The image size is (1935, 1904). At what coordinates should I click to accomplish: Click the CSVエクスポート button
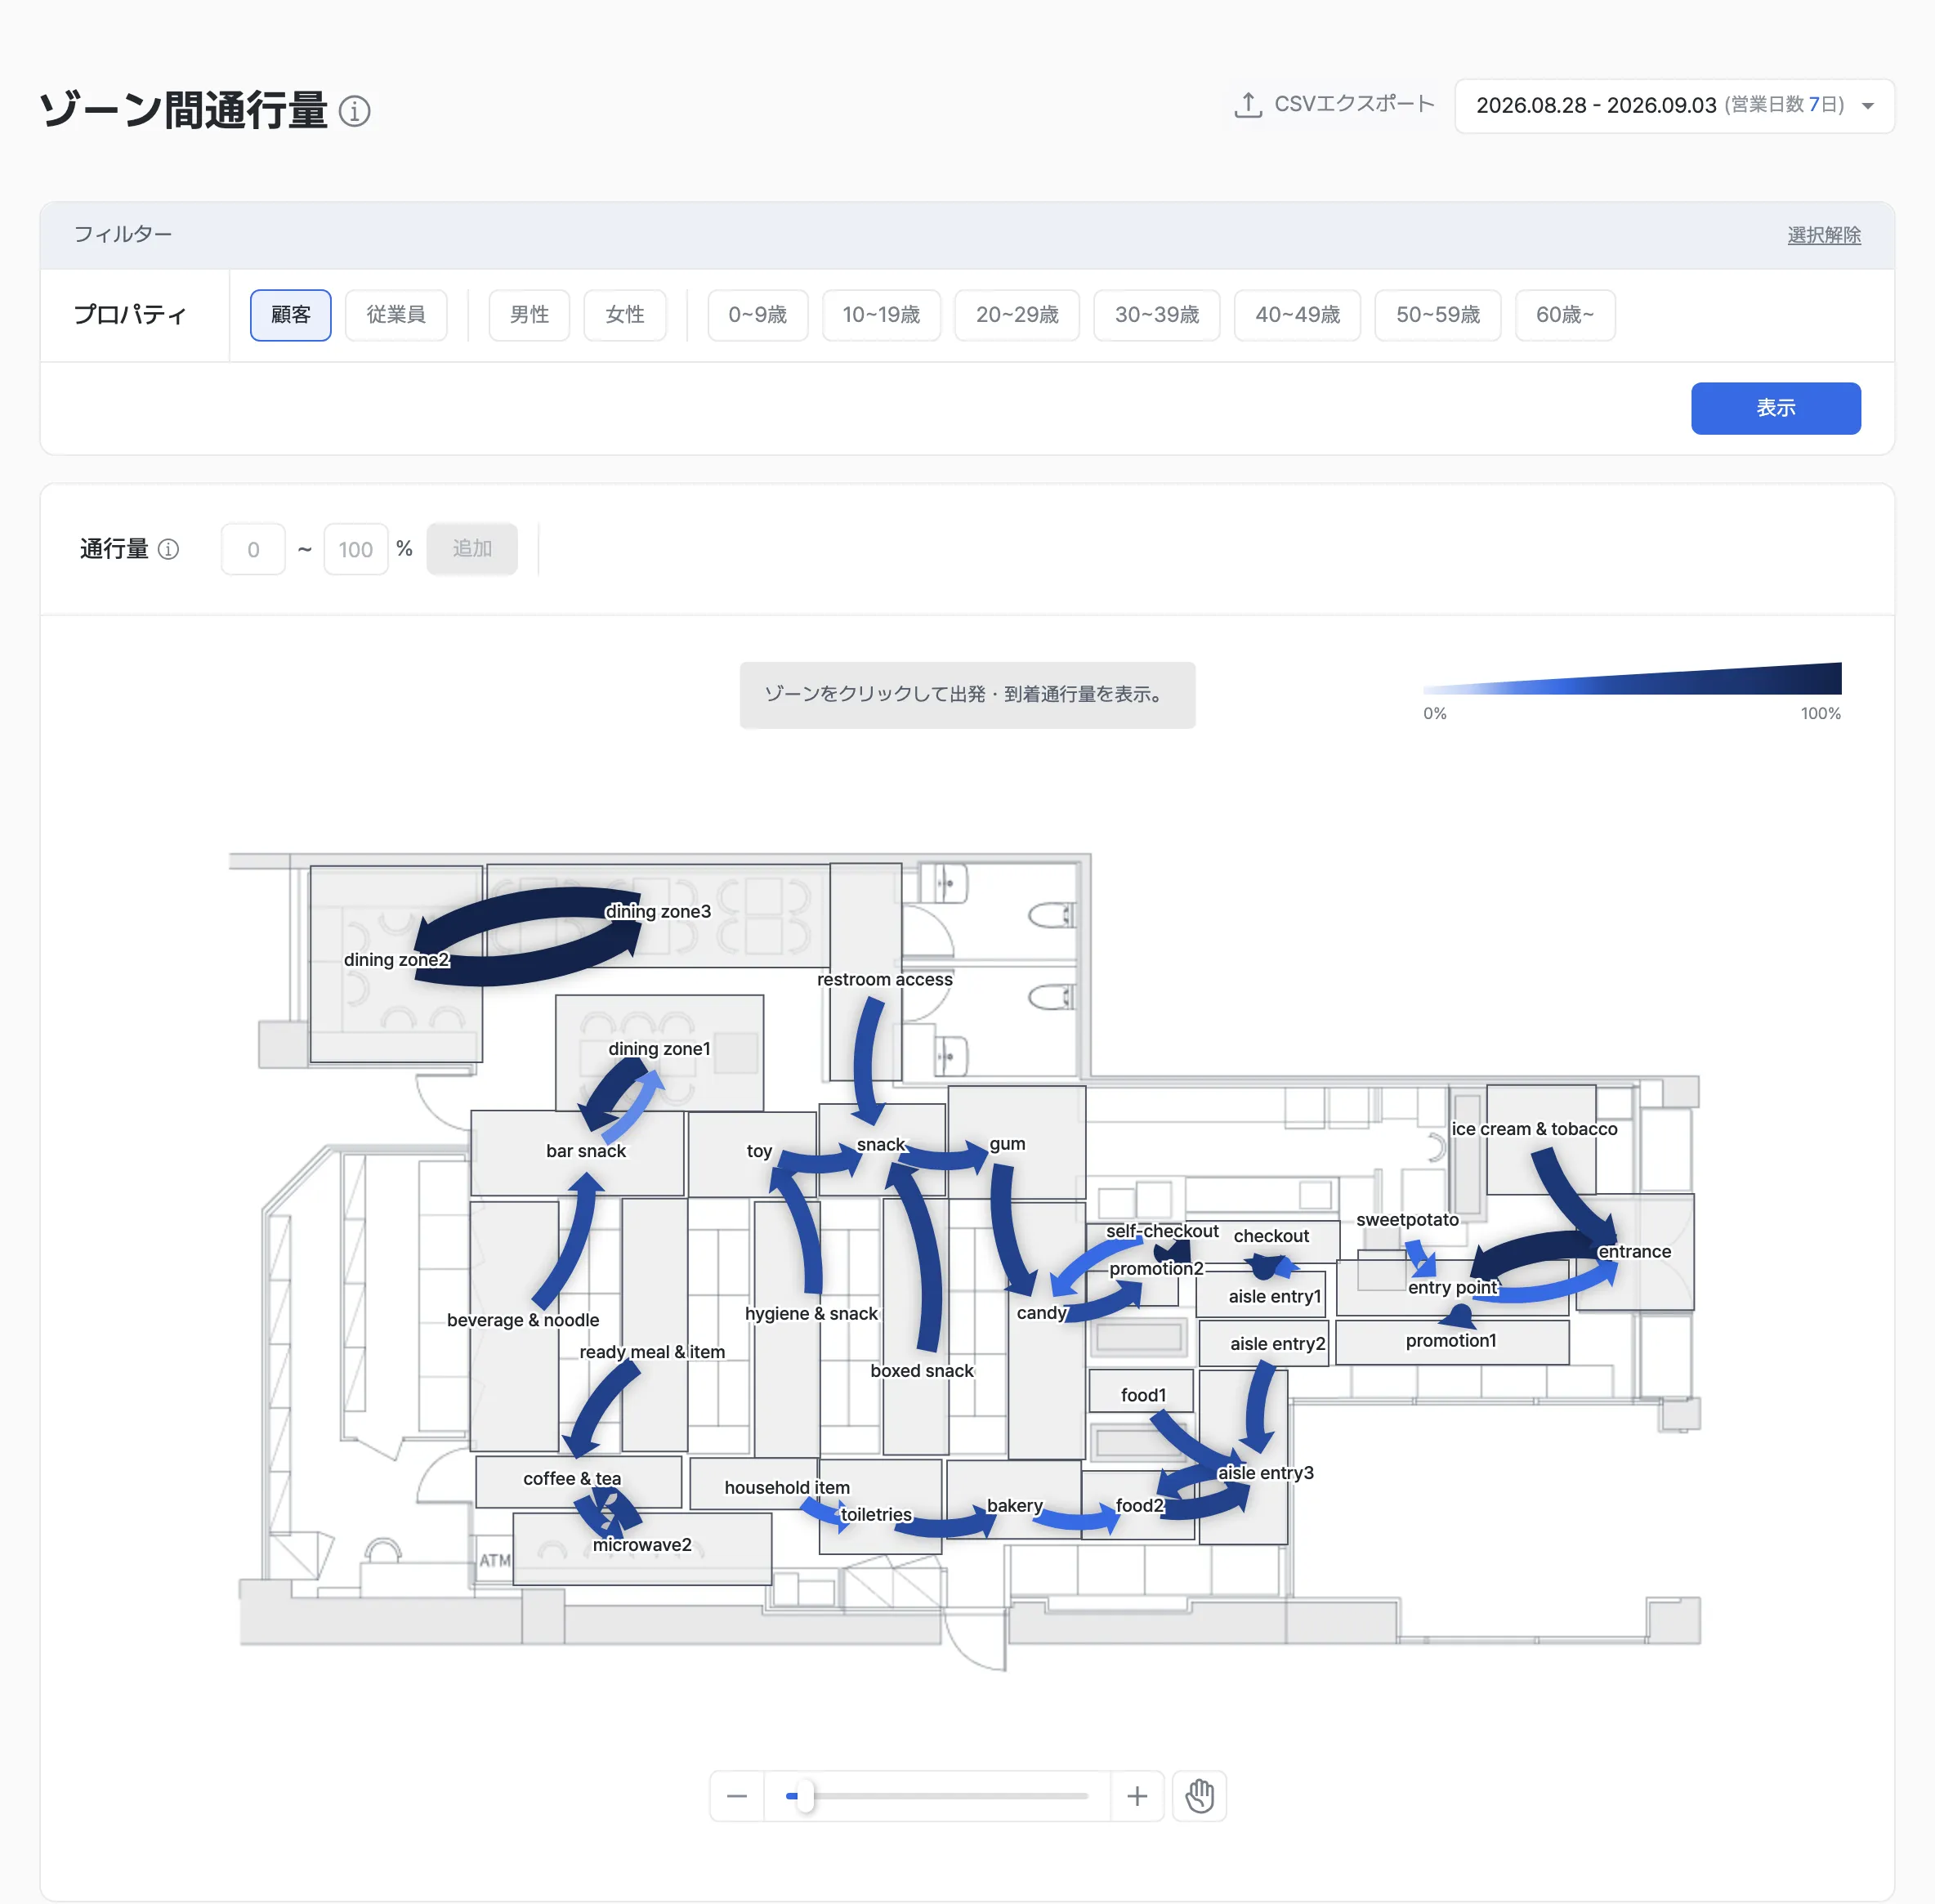(x=1335, y=105)
